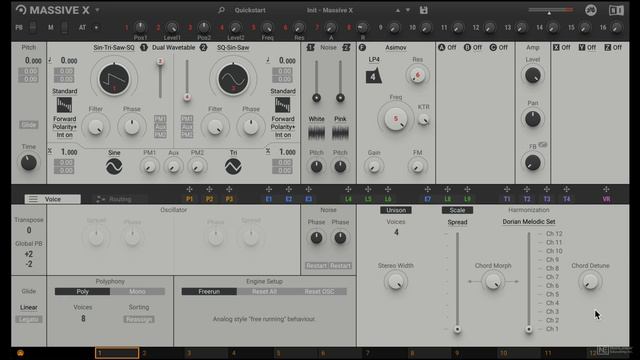Select the P1 performer modulation tab
This screenshot has width=640, height=360.
(189, 199)
